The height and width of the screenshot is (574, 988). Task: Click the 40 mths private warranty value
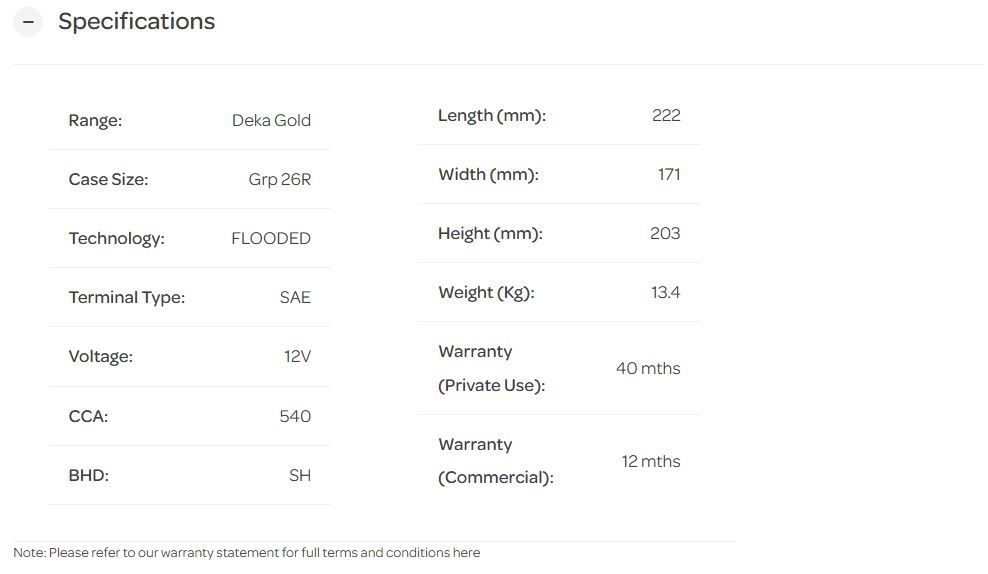point(648,369)
